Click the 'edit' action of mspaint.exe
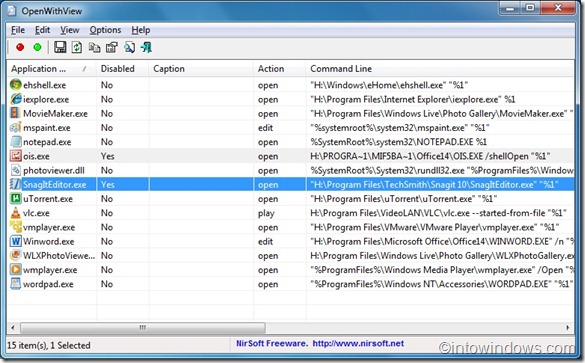The width and height of the screenshot is (585, 363). (x=265, y=128)
